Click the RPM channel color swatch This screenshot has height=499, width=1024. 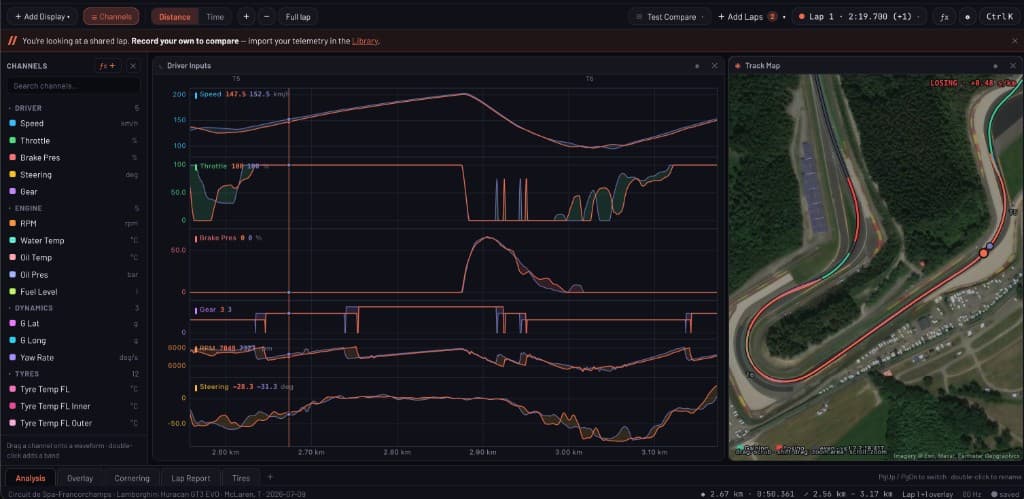tap(12, 223)
